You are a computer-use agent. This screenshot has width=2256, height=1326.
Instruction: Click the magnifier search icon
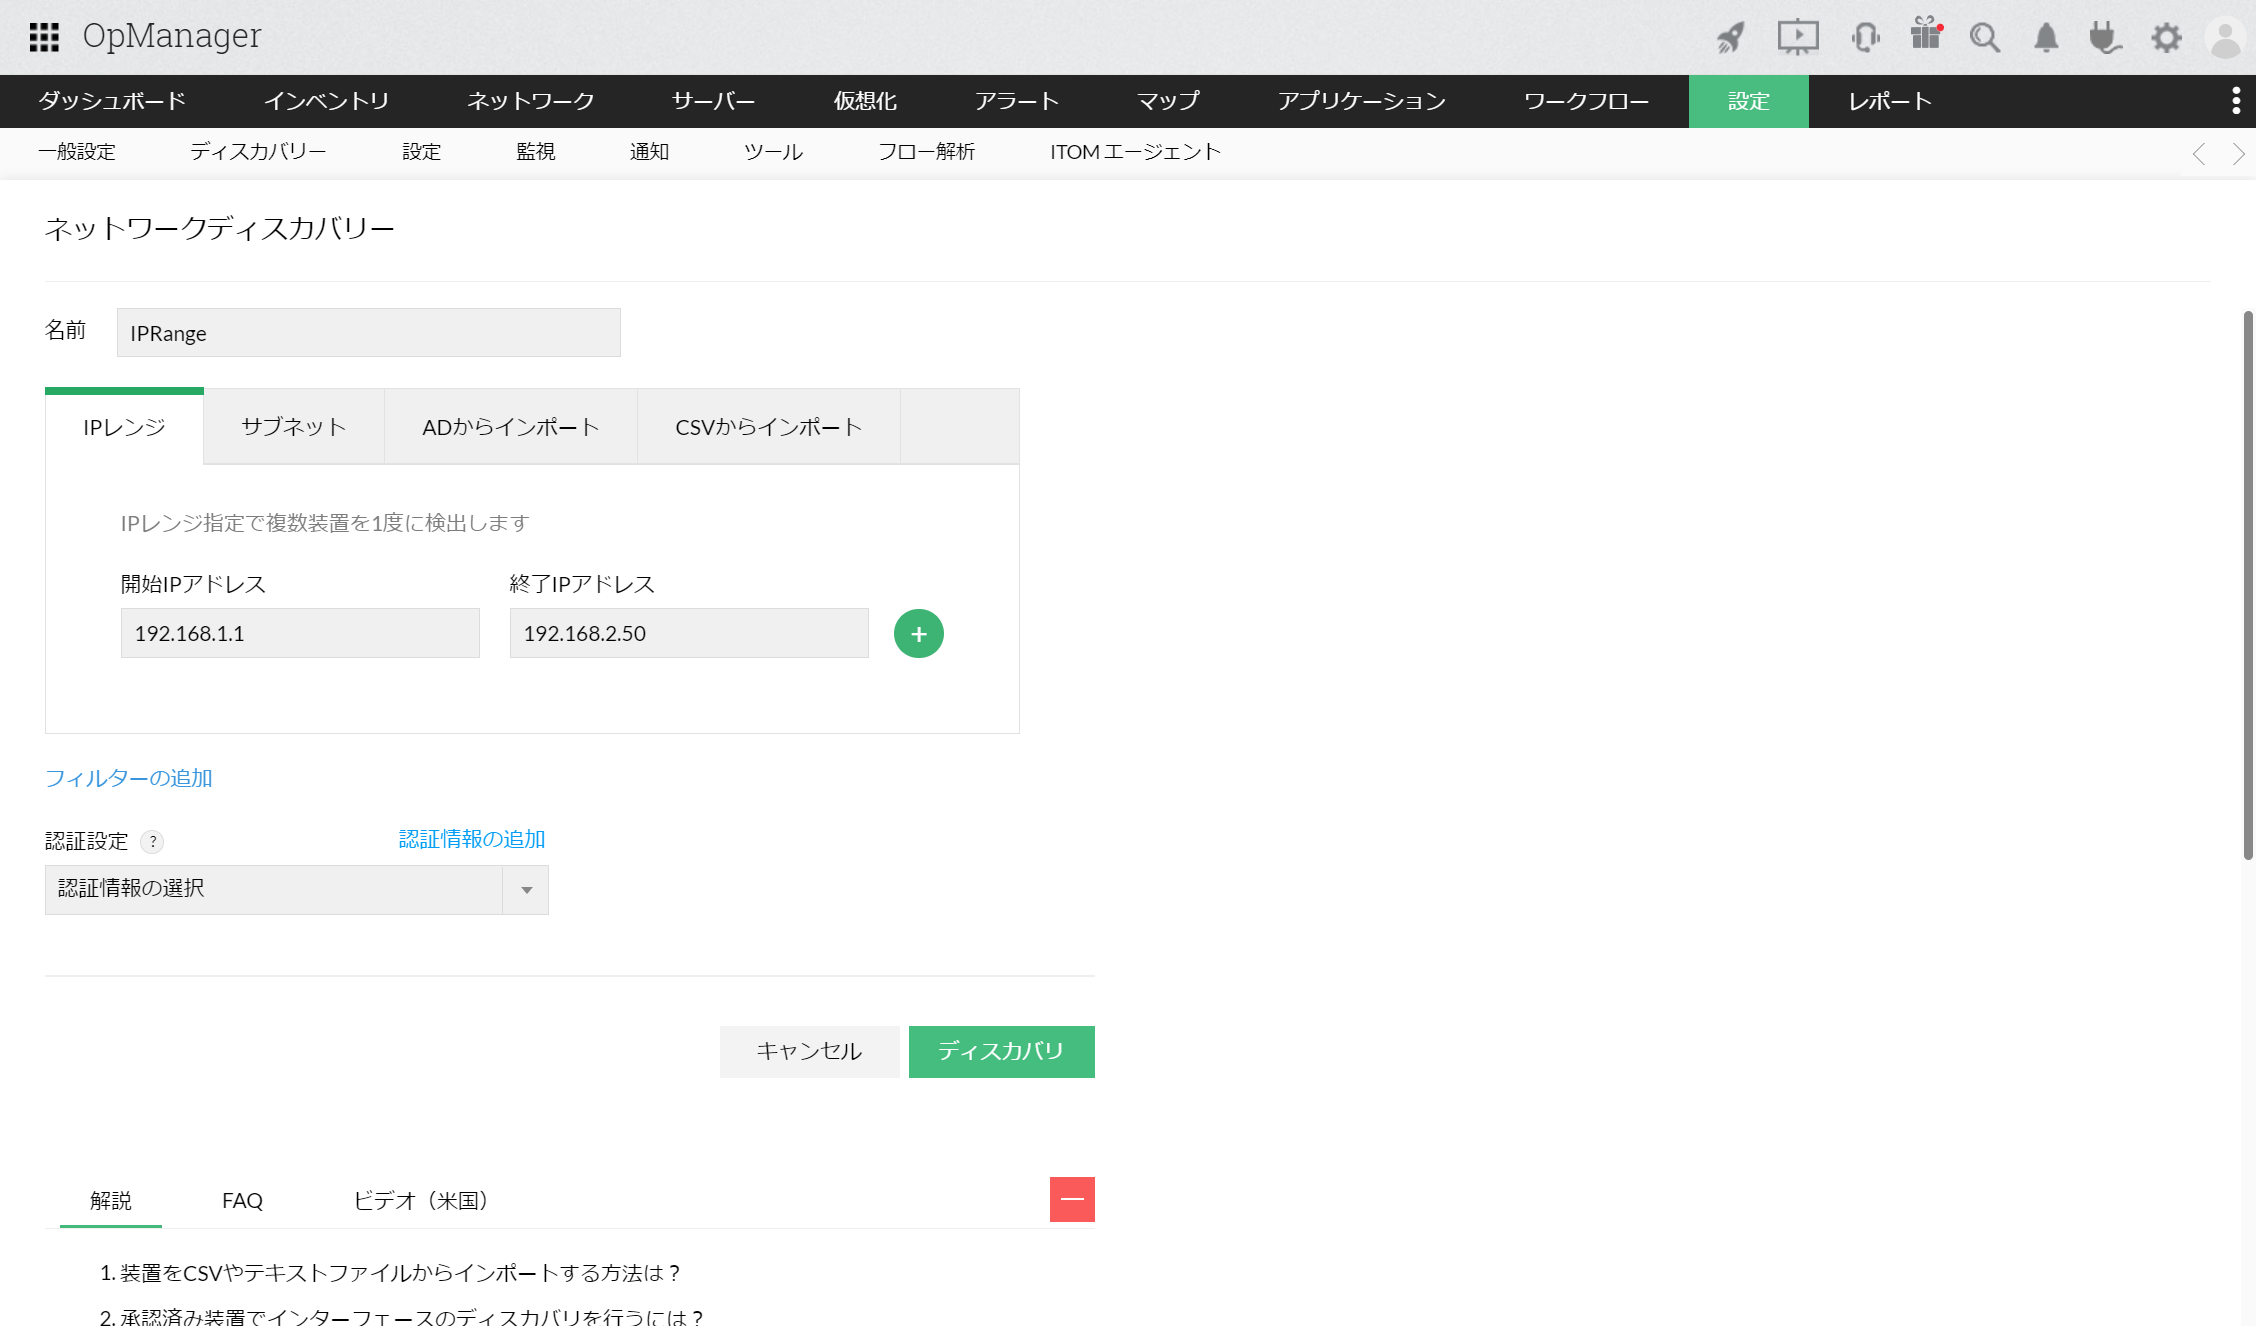(1985, 38)
